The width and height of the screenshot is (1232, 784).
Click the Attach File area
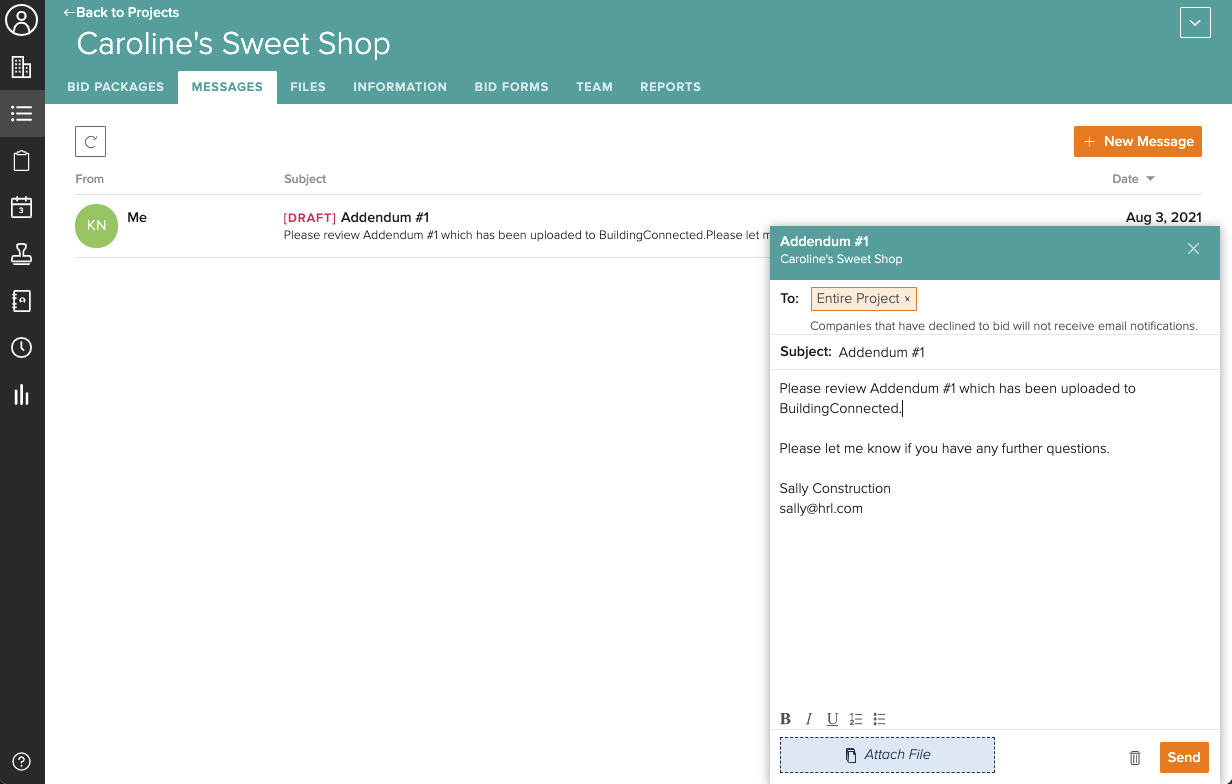click(887, 755)
